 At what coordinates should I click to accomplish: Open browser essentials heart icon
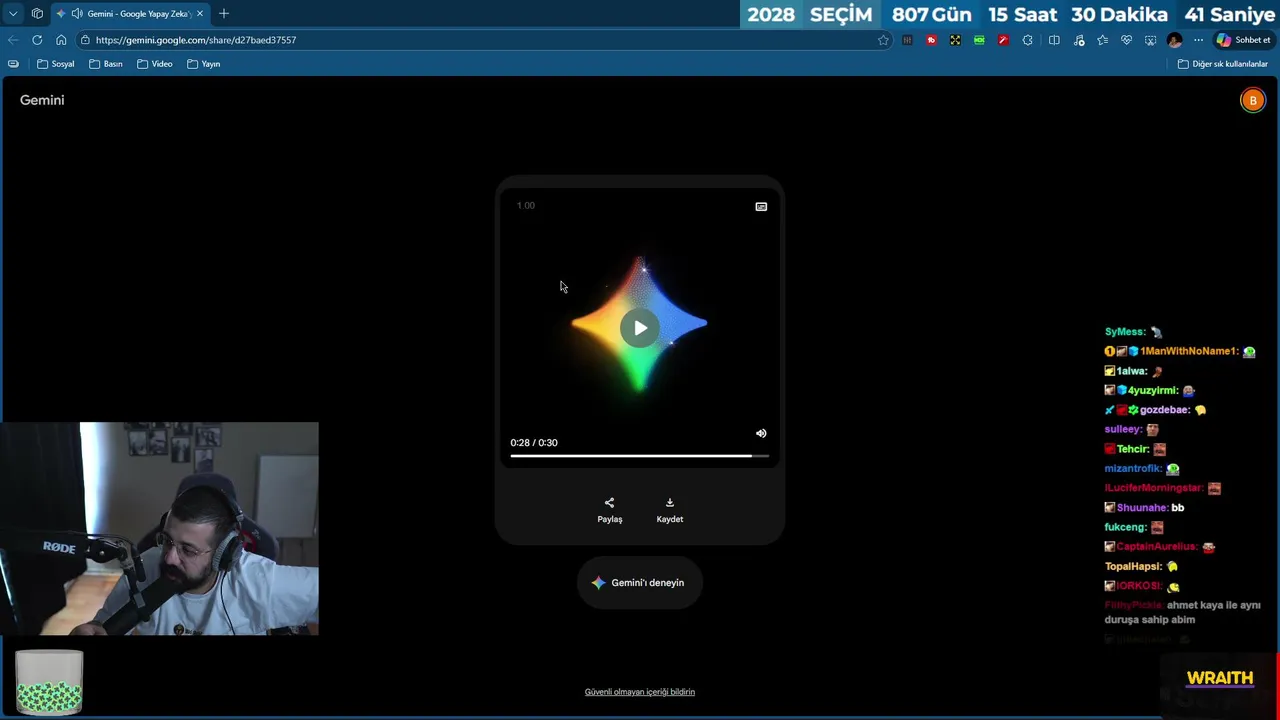1126,40
